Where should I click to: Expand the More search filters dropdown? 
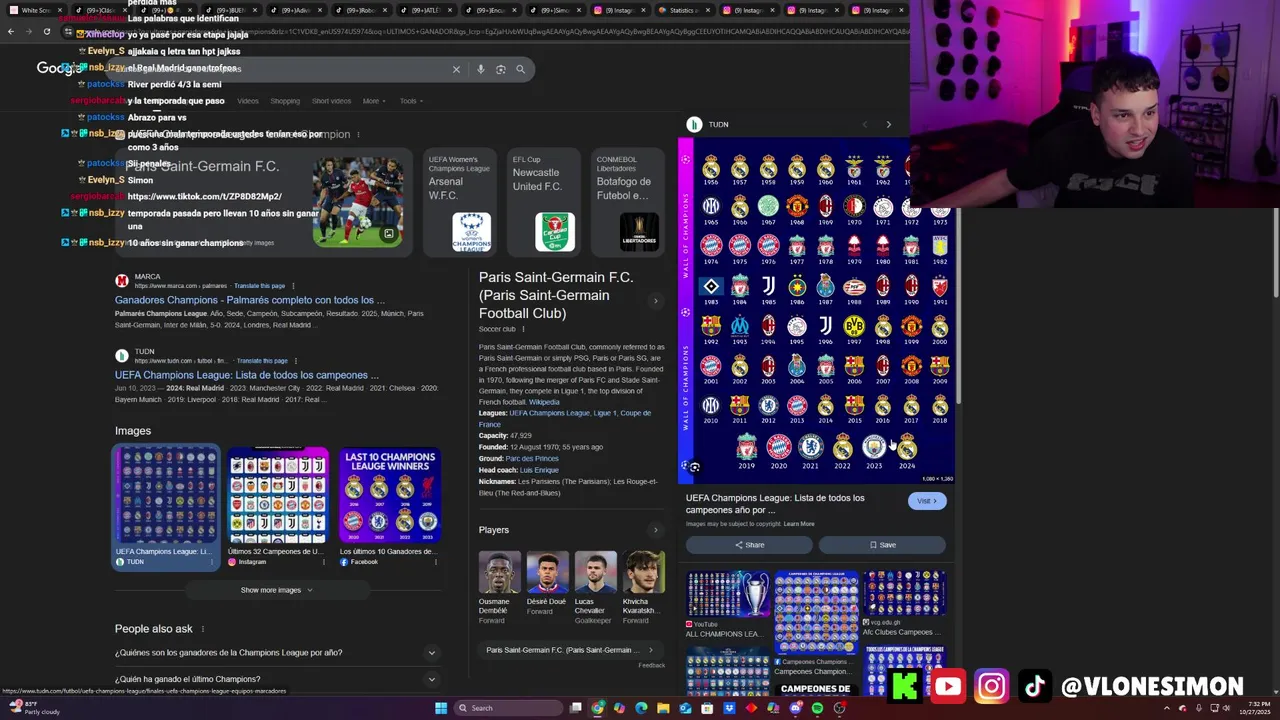coord(374,101)
